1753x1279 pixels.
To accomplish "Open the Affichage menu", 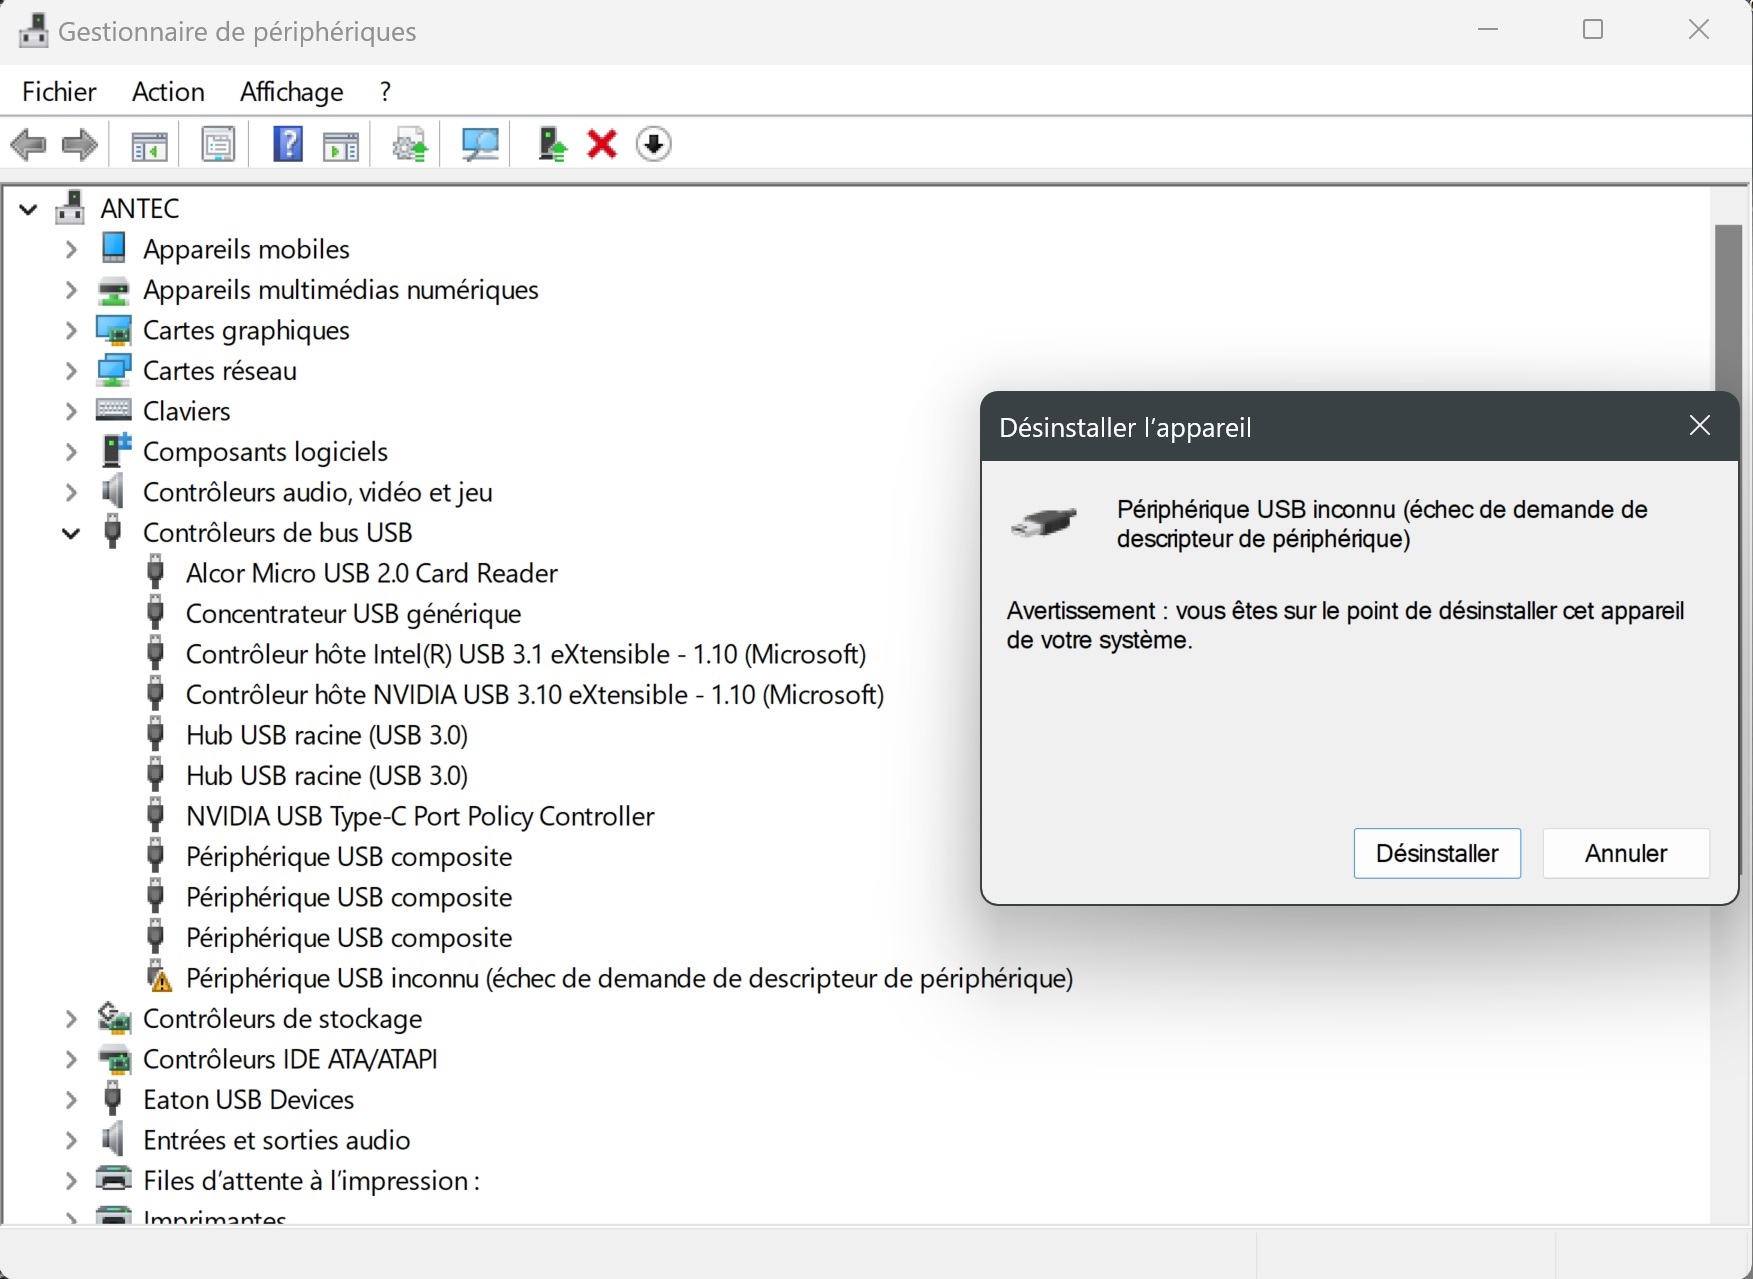I will [x=291, y=91].
